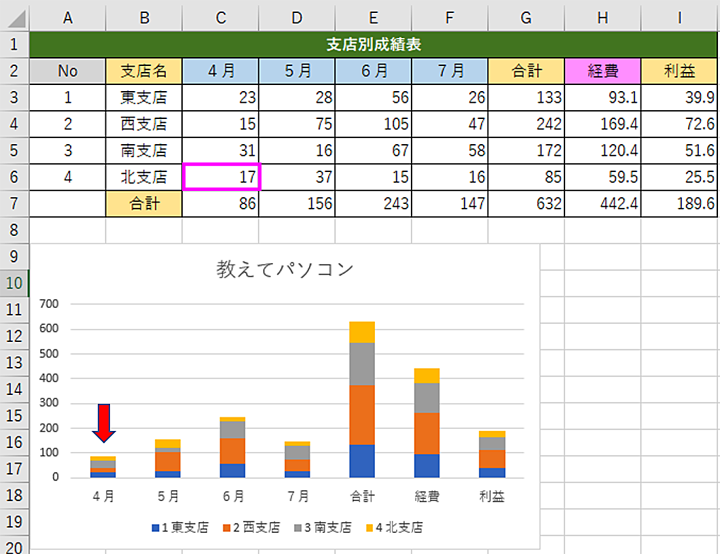Select the 東支店 cell in the table

[x=144, y=97]
